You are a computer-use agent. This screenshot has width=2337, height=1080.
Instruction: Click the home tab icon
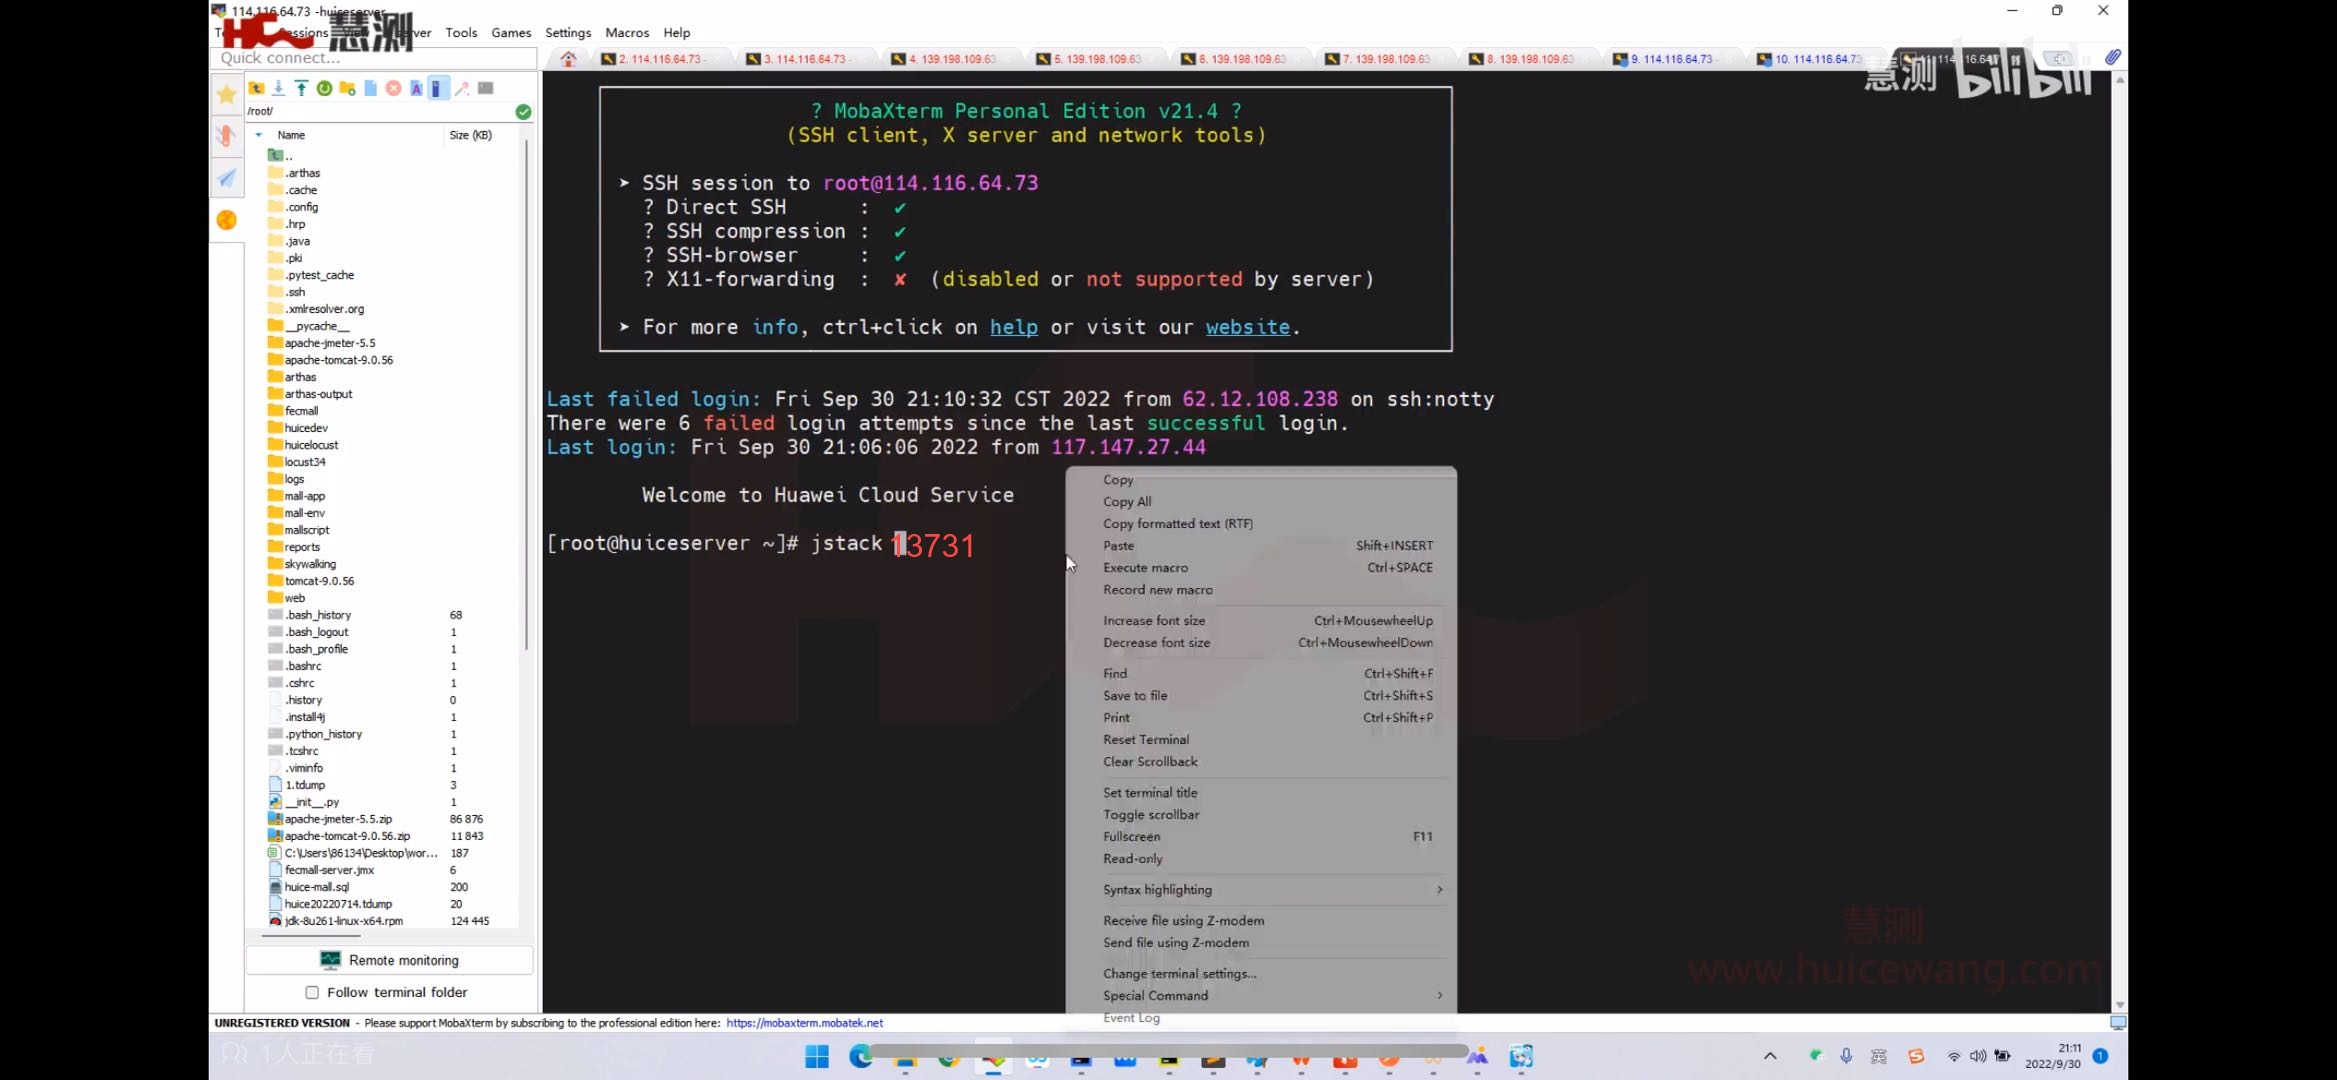pyautogui.click(x=568, y=59)
